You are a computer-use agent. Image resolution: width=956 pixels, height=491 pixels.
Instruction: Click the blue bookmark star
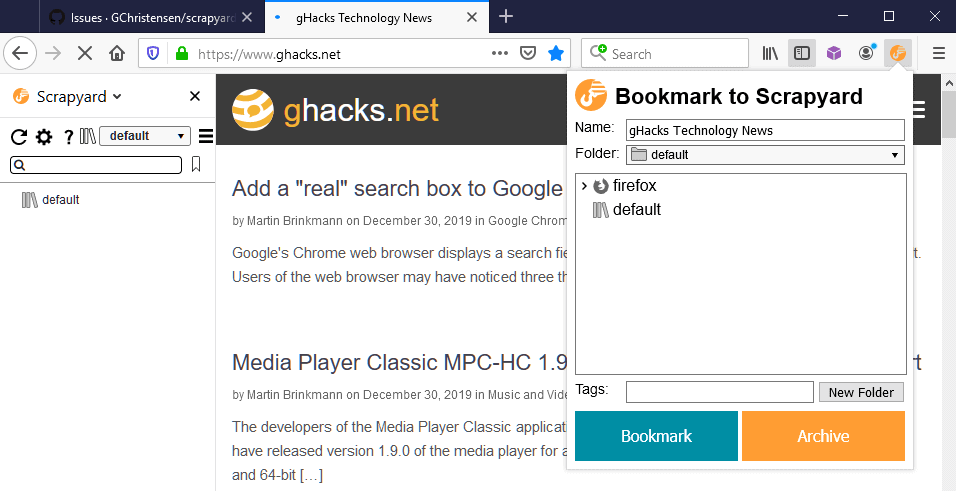tap(555, 54)
